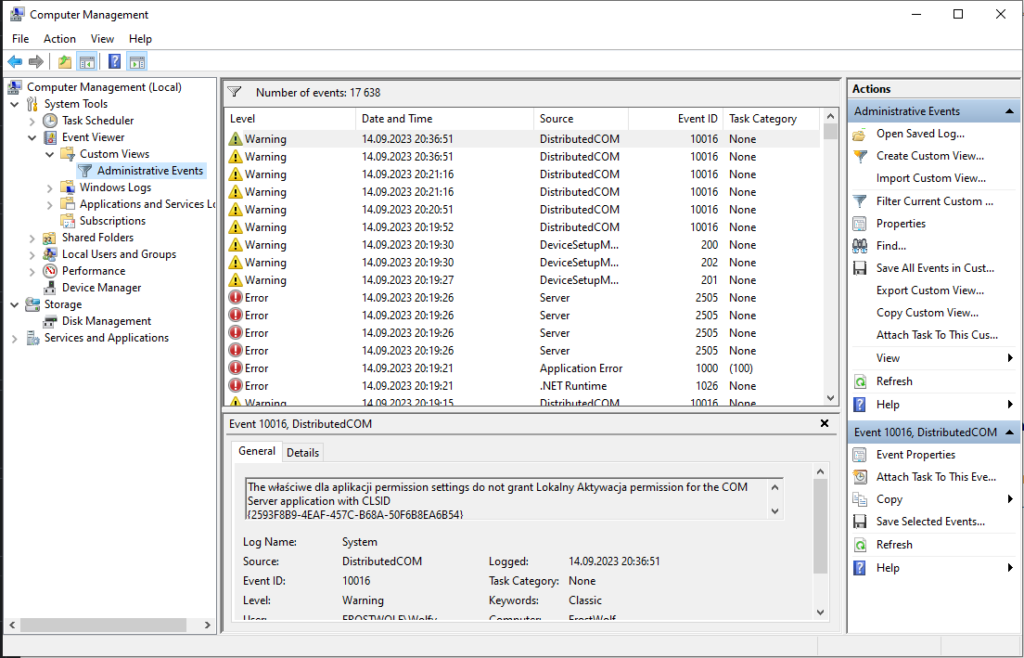Click Import Custom View action
The height and width of the screenshot is (658, 1024).
(931, 178)
